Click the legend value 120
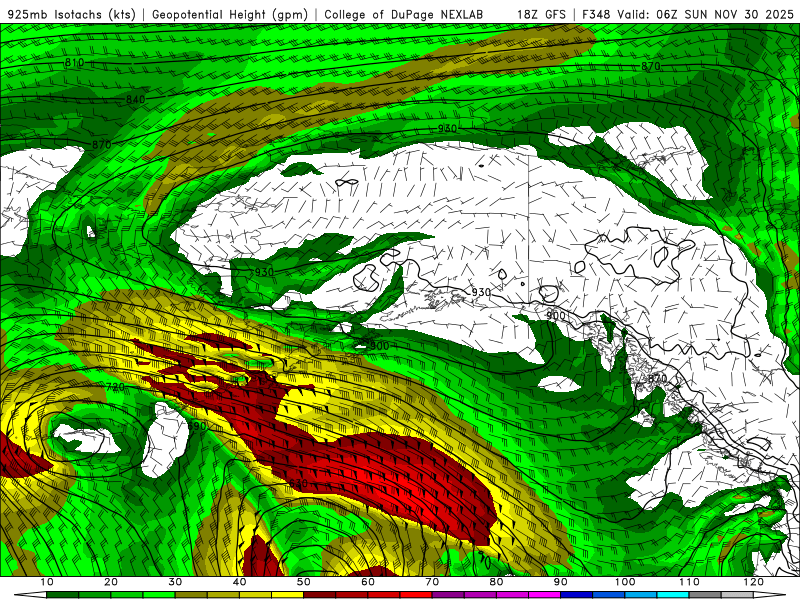The width and height of the screenshot is (800, 600). (754, 582)
